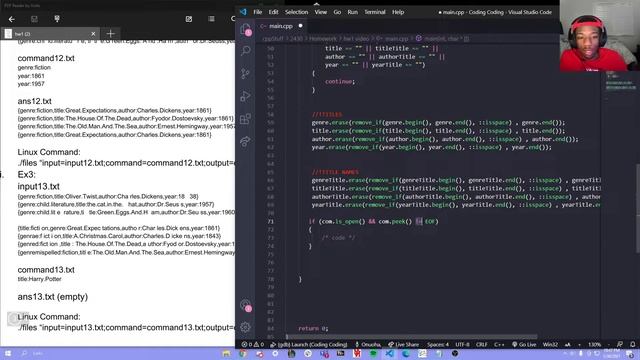Open the Source Control view
Image resolution: width=640 pixels, height=360 pixels.
[x=245, y=73]
